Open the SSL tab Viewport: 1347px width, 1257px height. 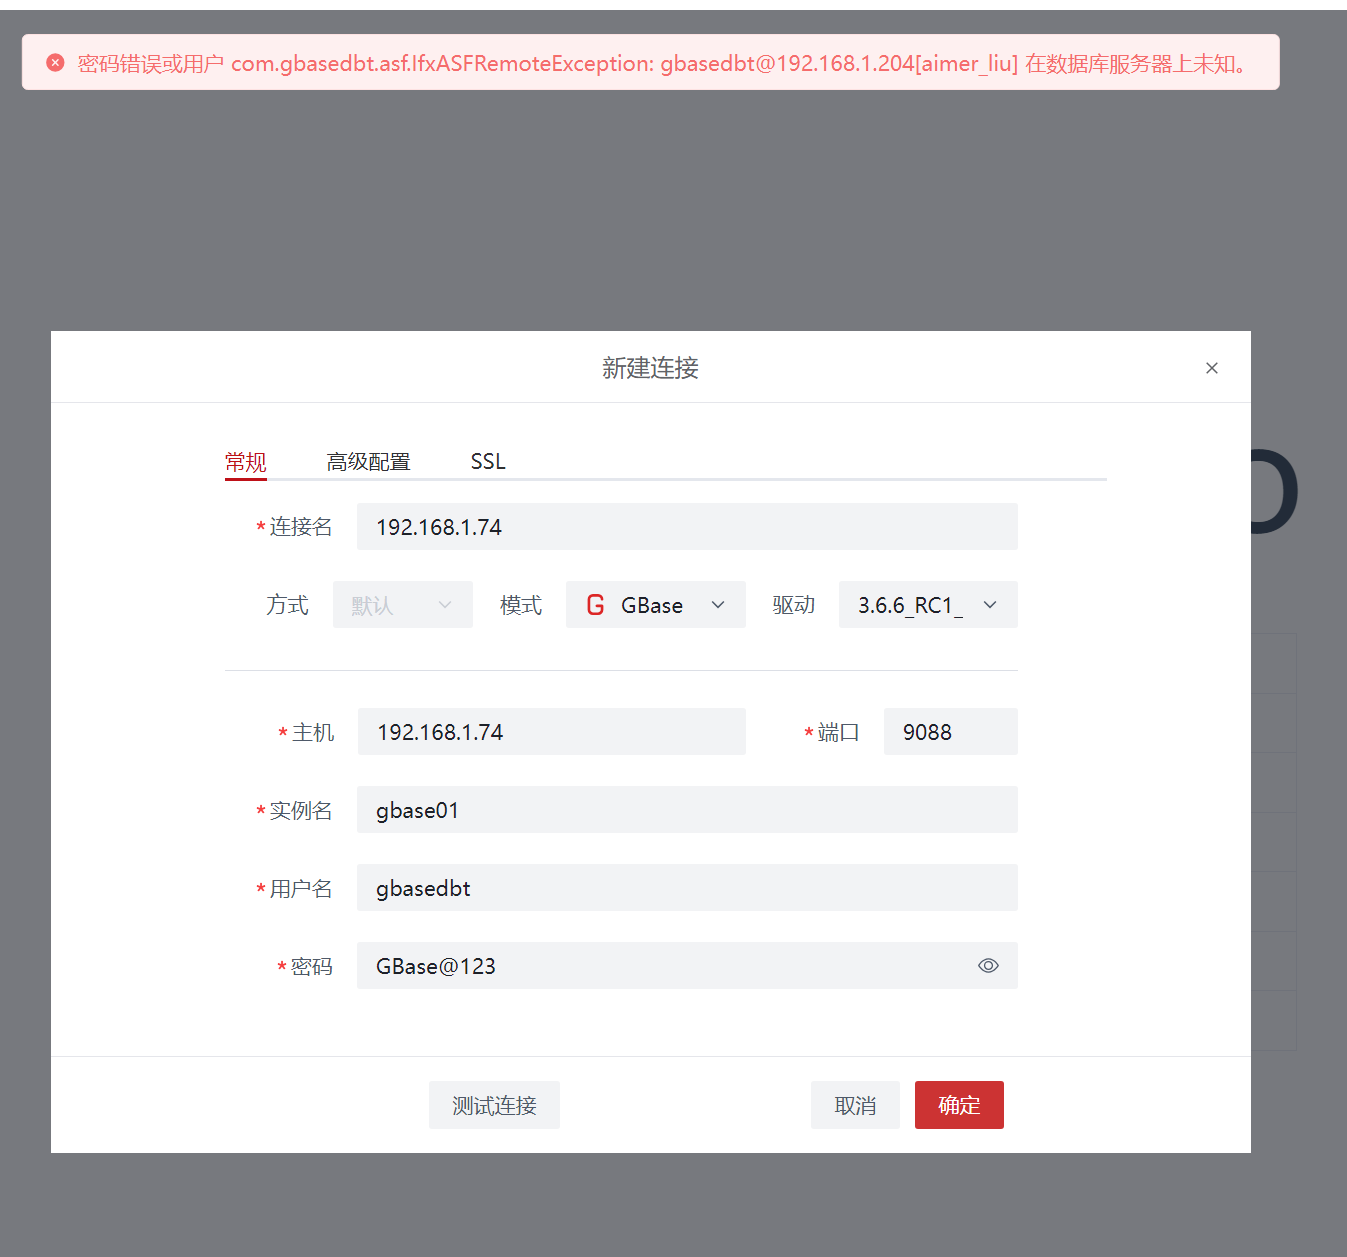[488, 462]
